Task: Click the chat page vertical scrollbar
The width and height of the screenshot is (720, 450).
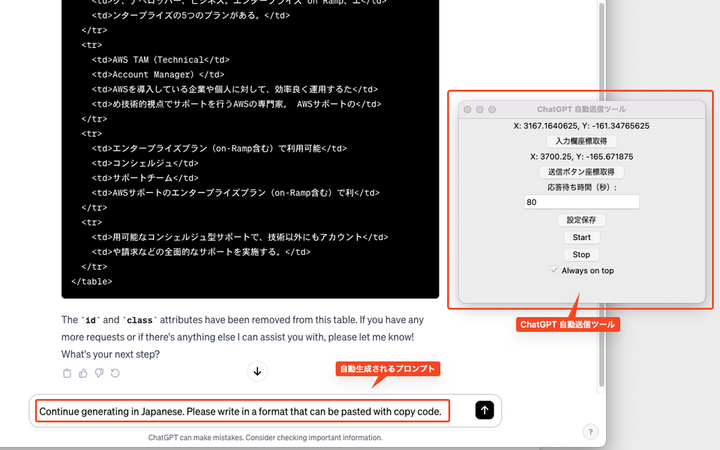Action: point(602,195)
